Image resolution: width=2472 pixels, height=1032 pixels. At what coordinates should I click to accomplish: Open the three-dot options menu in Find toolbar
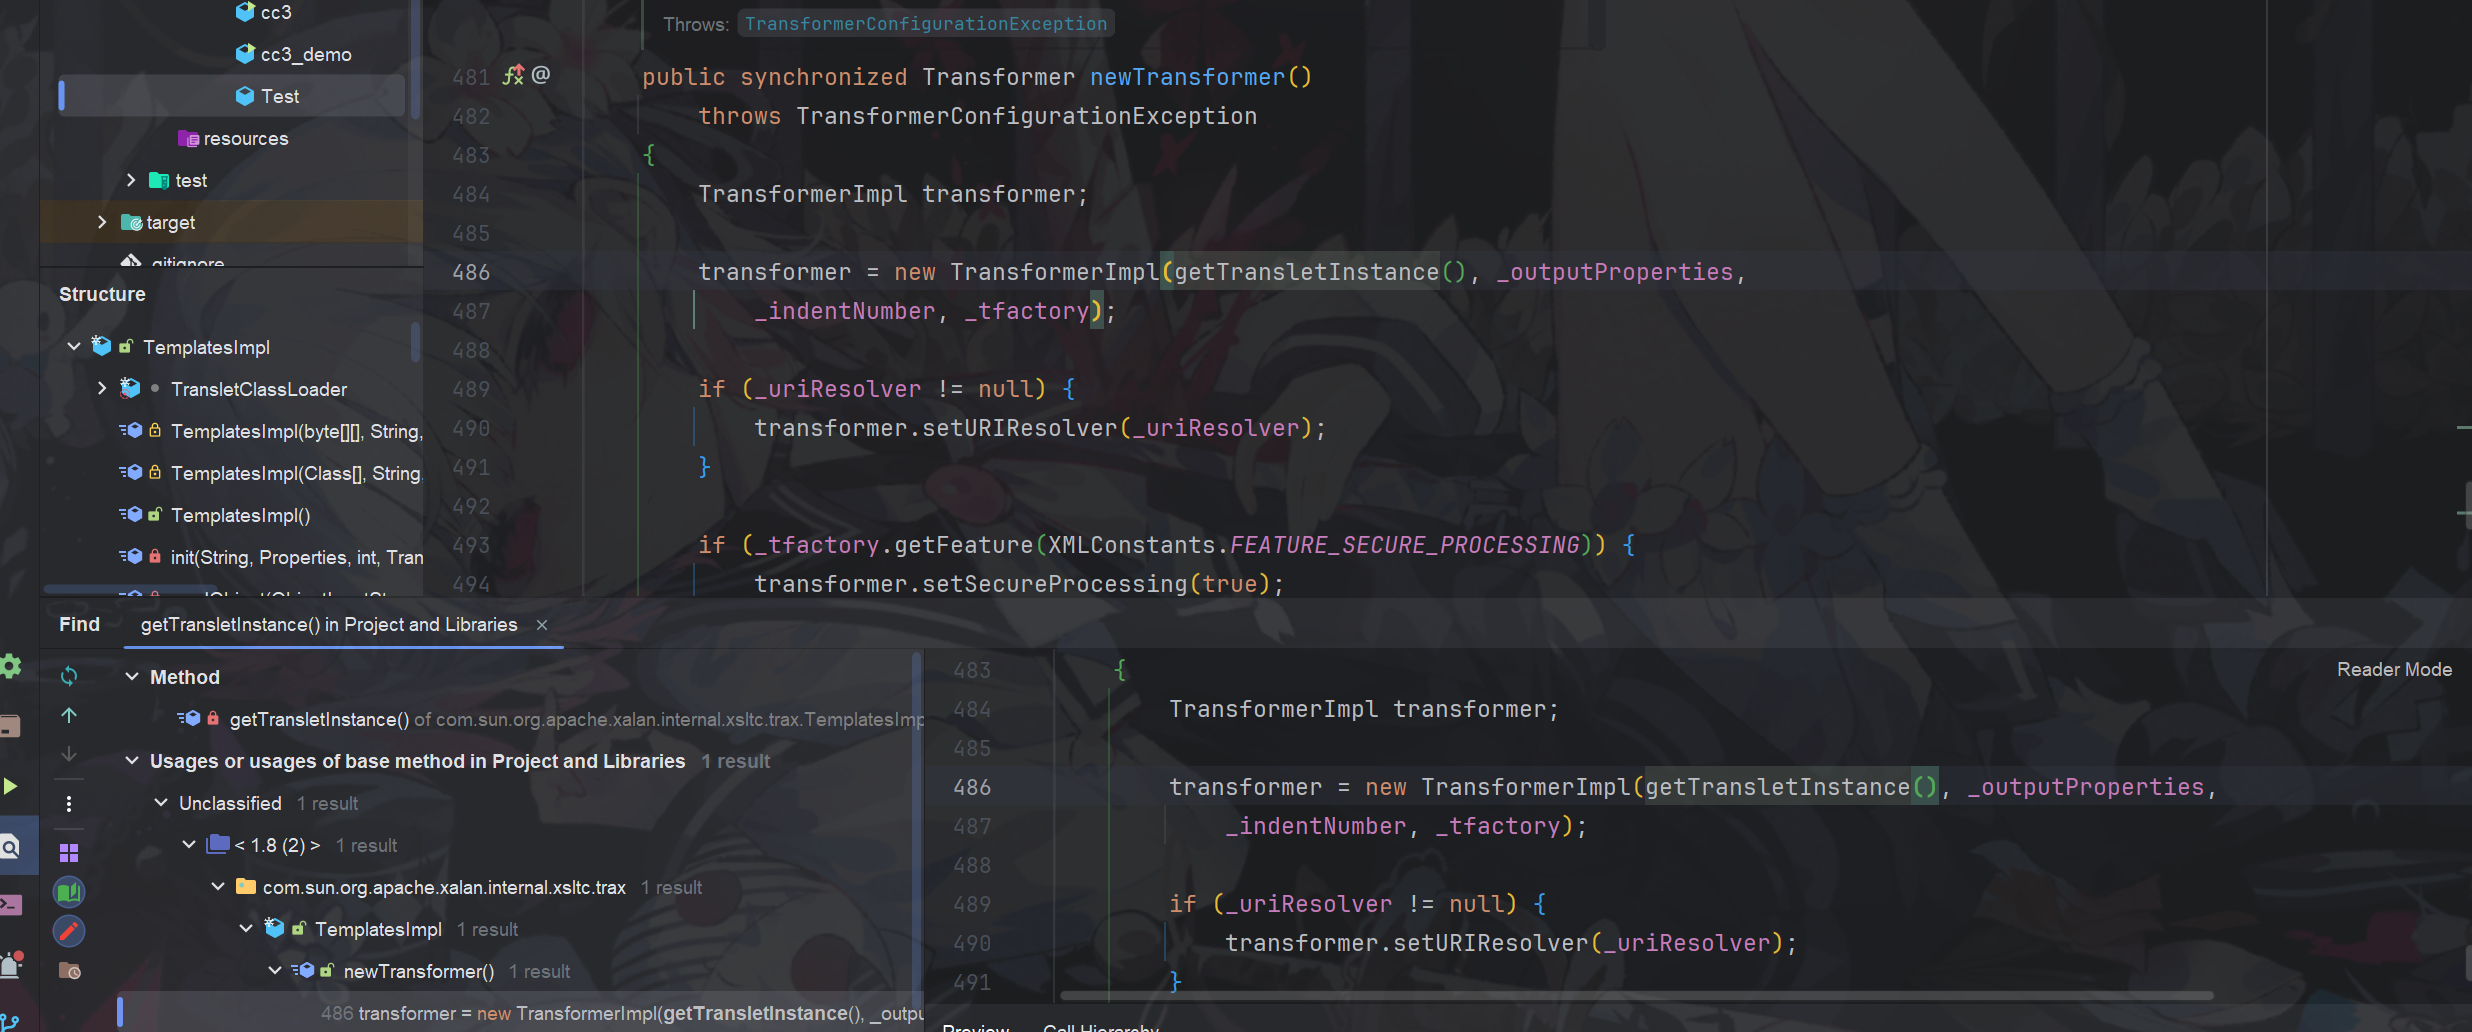(68, 803)
